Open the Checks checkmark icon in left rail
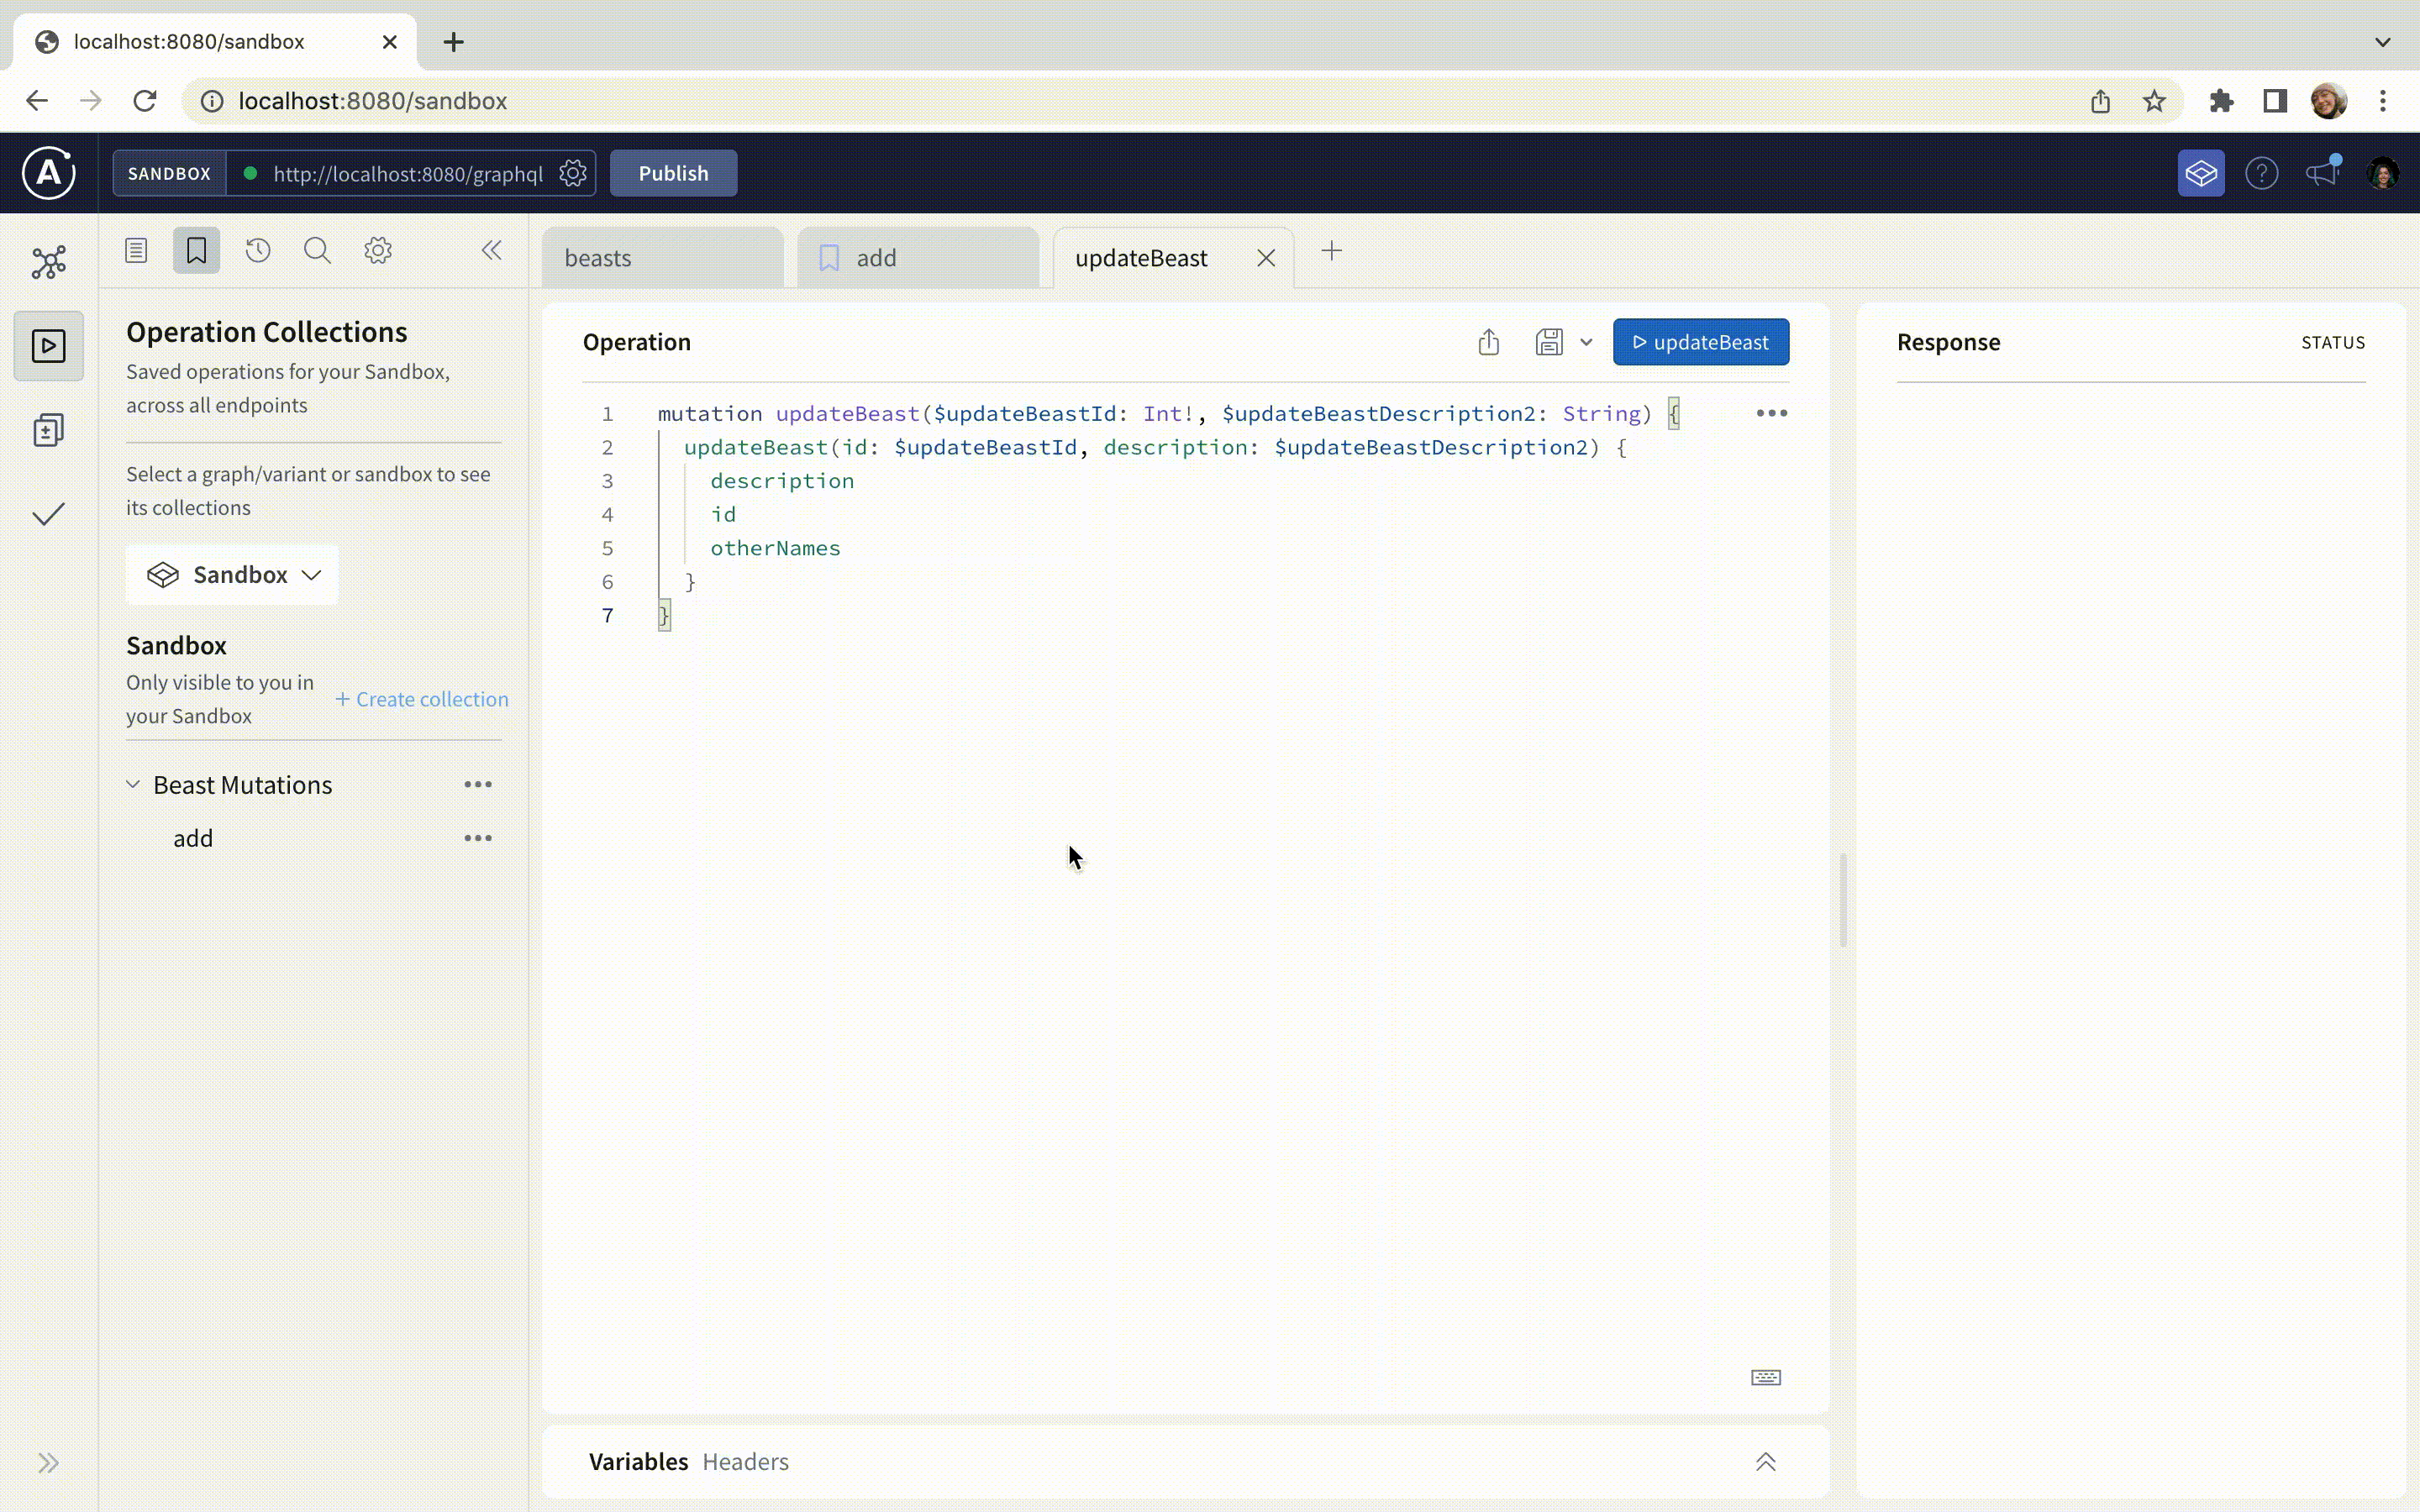Screen dimensions: 2420x1512 pos(48,514)
